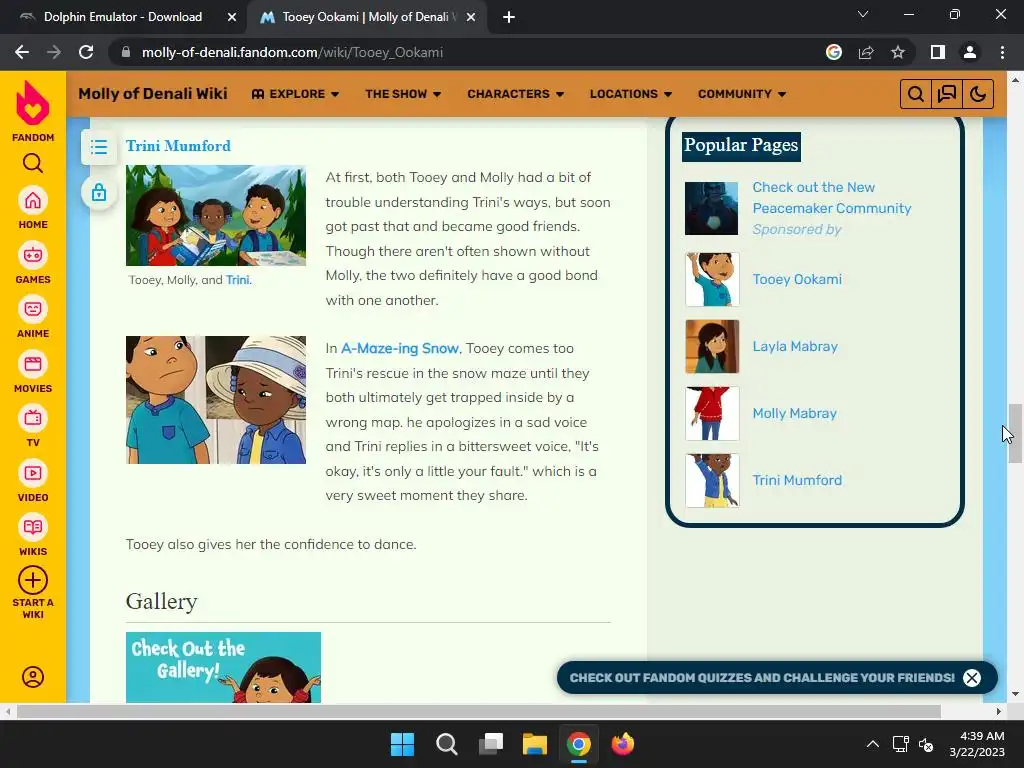Expand the LOCATIONS dropdown
The height and width of the screenshot is (768, 1024).
click(x=631, y=94)
